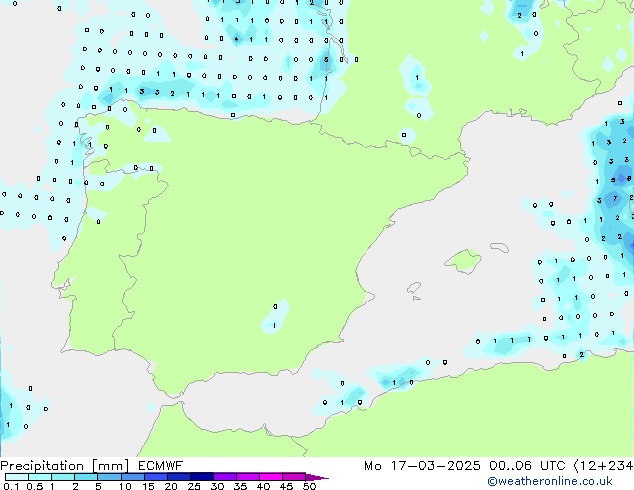This screenshot has width=634, height=490.
Task: Click the 20–25 mm dark blue swatch
Action: coord(178,477)
